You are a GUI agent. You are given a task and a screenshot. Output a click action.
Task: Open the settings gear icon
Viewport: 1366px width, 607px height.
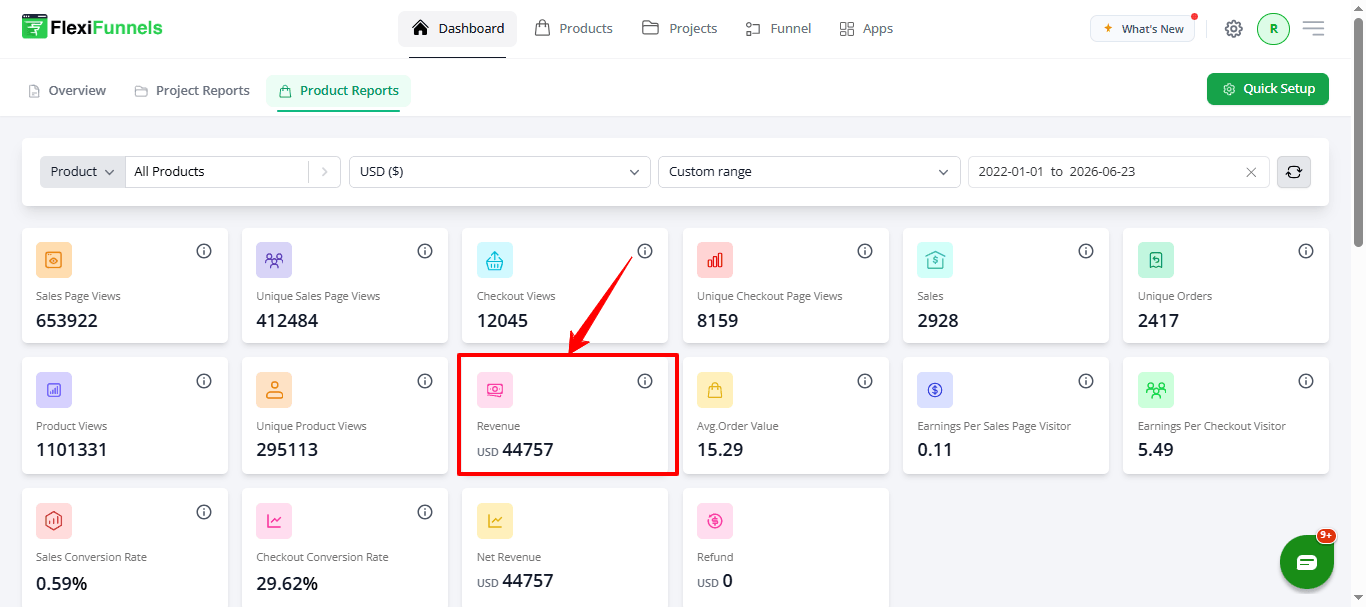[1234, 29]
